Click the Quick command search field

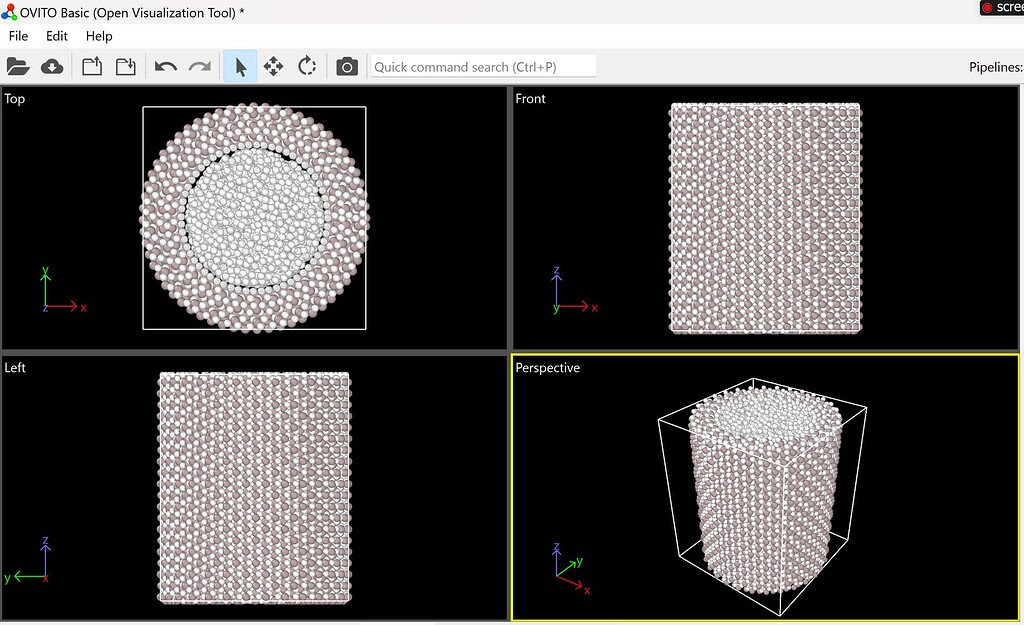pos(483,66)
